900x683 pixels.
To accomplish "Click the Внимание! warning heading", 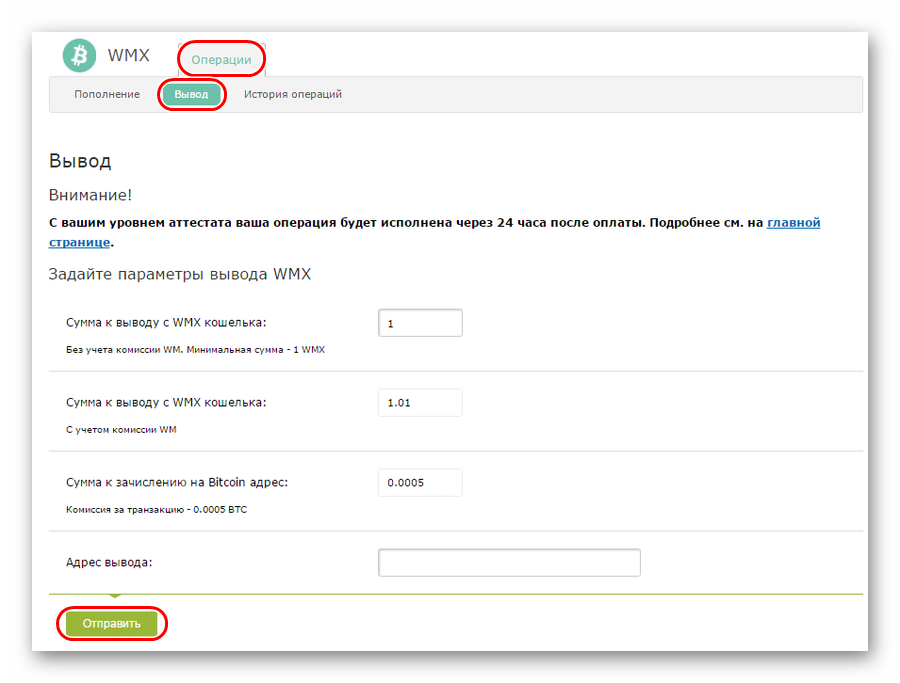I will (90, 195).
